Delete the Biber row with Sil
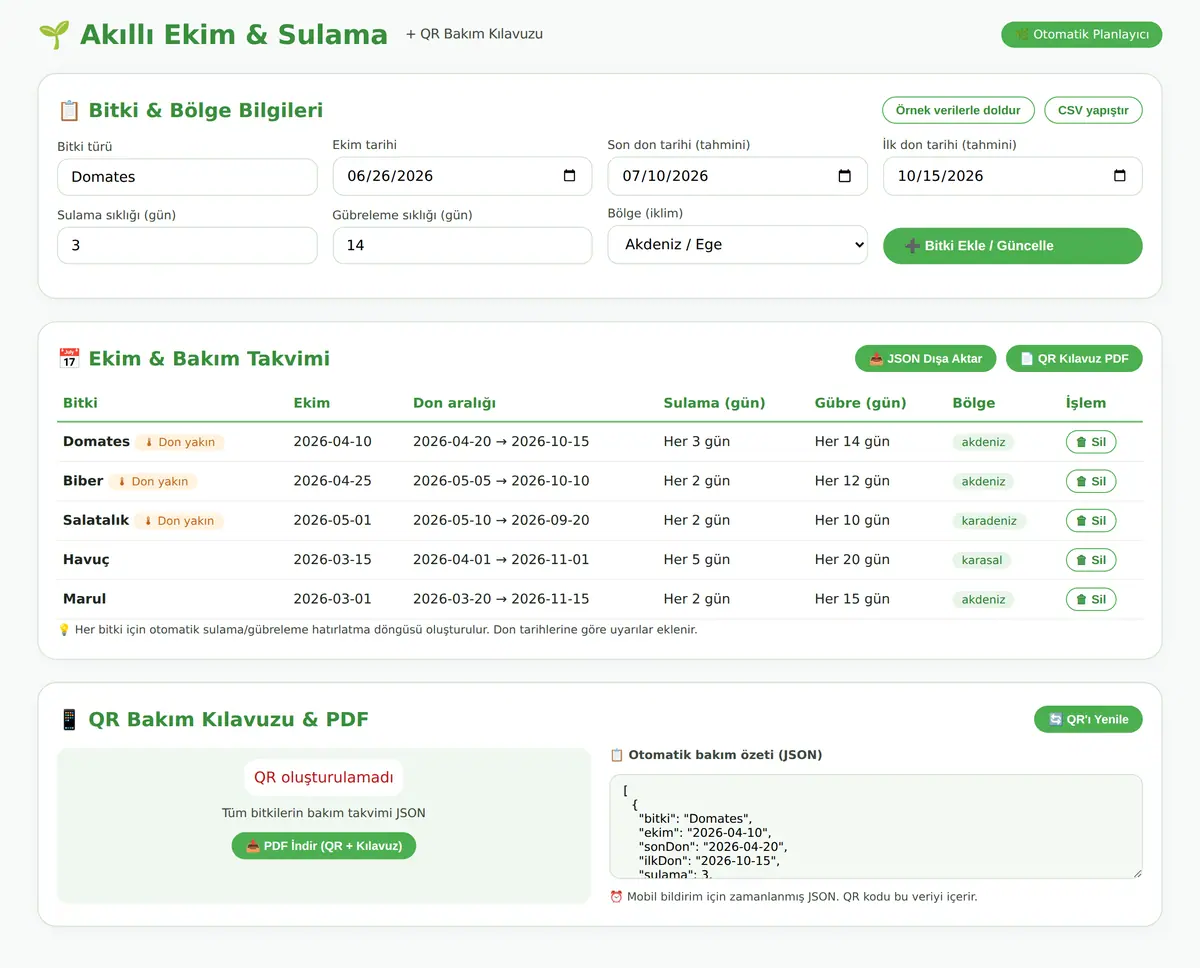 click(1091, 481)
